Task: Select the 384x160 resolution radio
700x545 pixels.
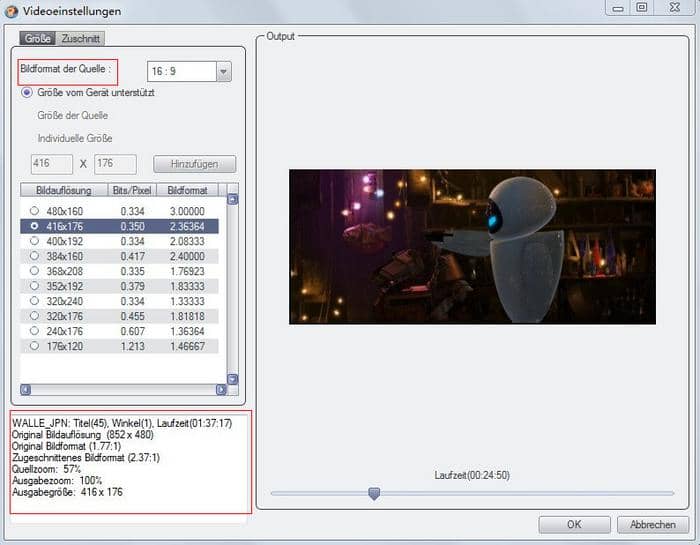Action: pyautogui.click(x=34, y=256)
